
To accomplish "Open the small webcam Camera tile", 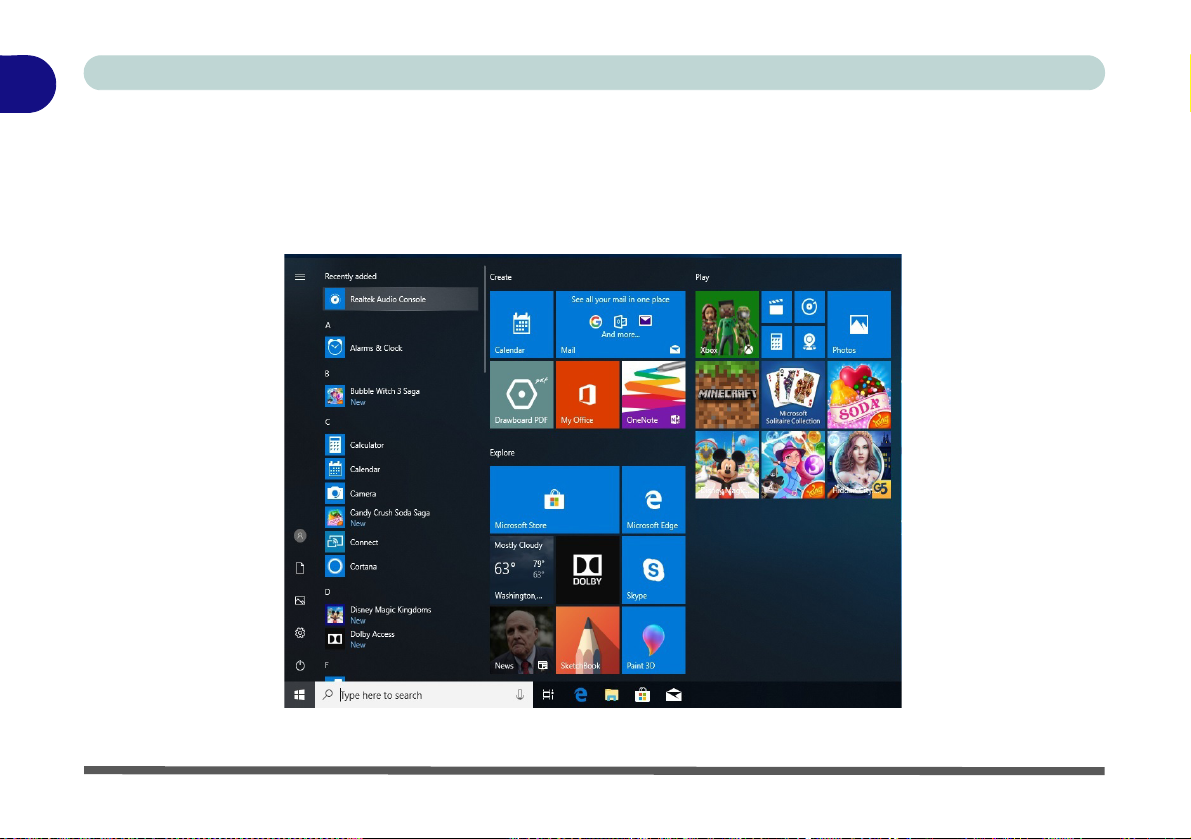I will click(810, 342).
